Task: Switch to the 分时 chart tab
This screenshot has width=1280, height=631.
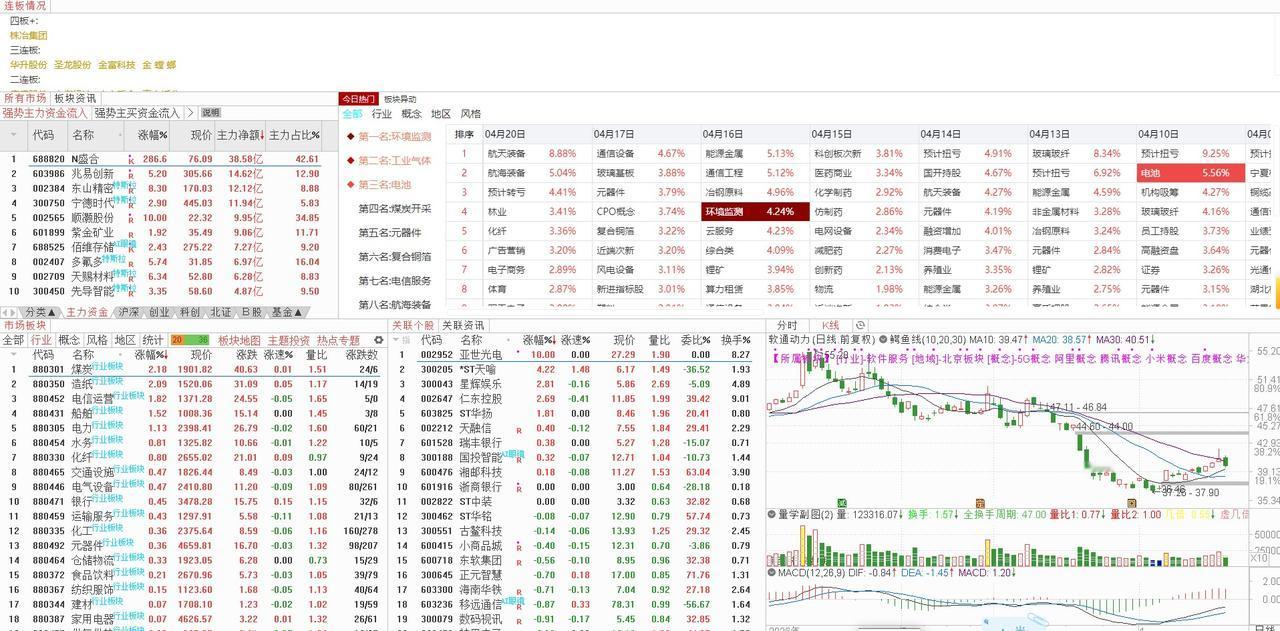Action: (786, 324)
